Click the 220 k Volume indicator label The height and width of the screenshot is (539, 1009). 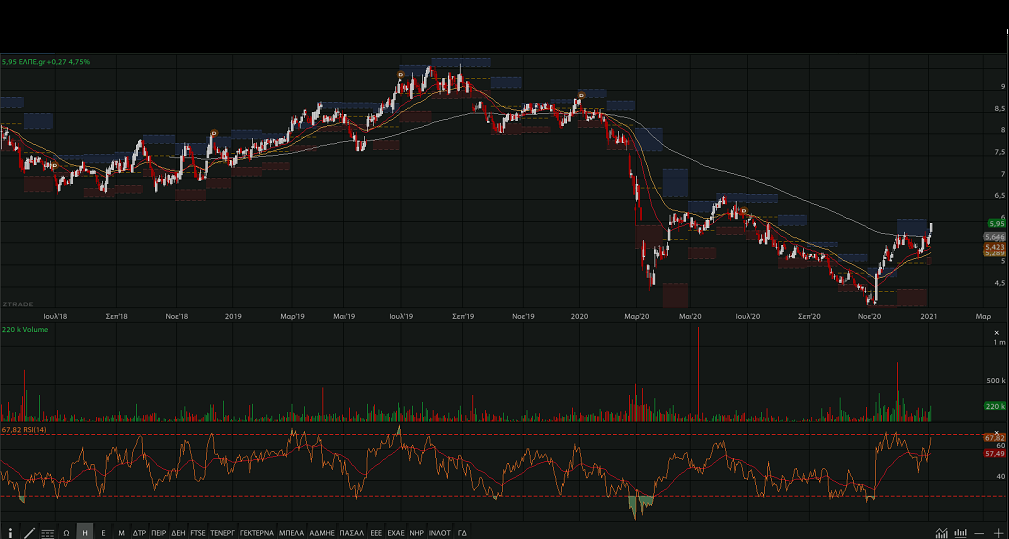pyautogui.click(x=25, y=329)
